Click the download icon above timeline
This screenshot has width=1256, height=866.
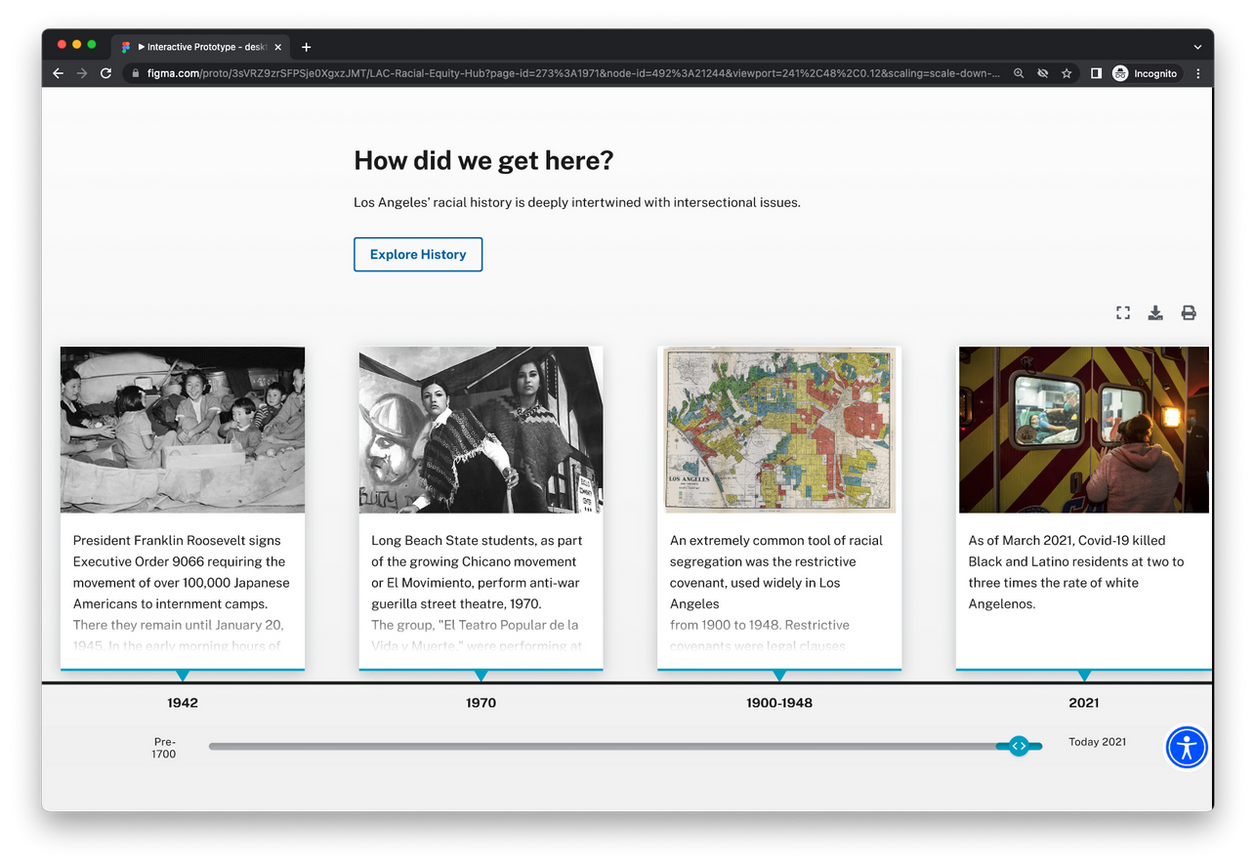point(1155,313)
